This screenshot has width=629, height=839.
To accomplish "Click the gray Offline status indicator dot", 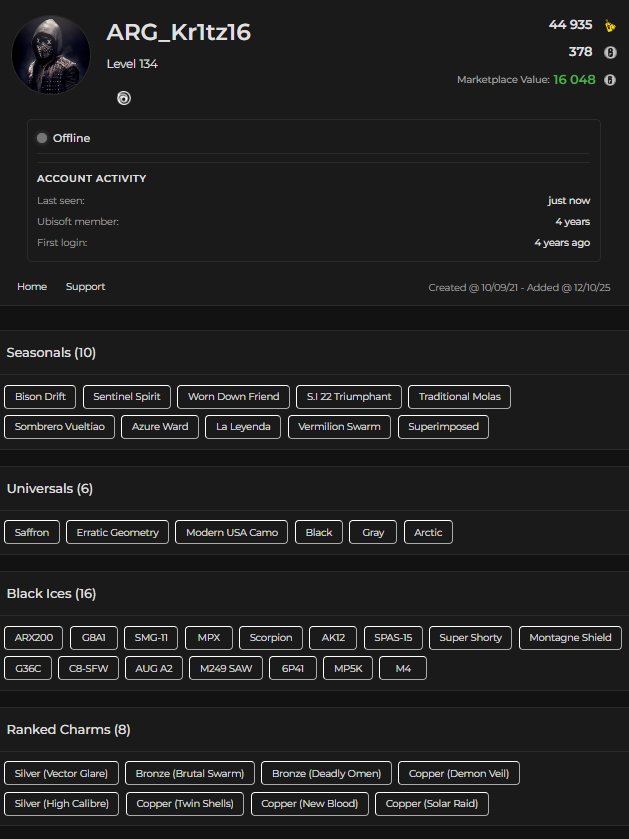I will [42, 138].
